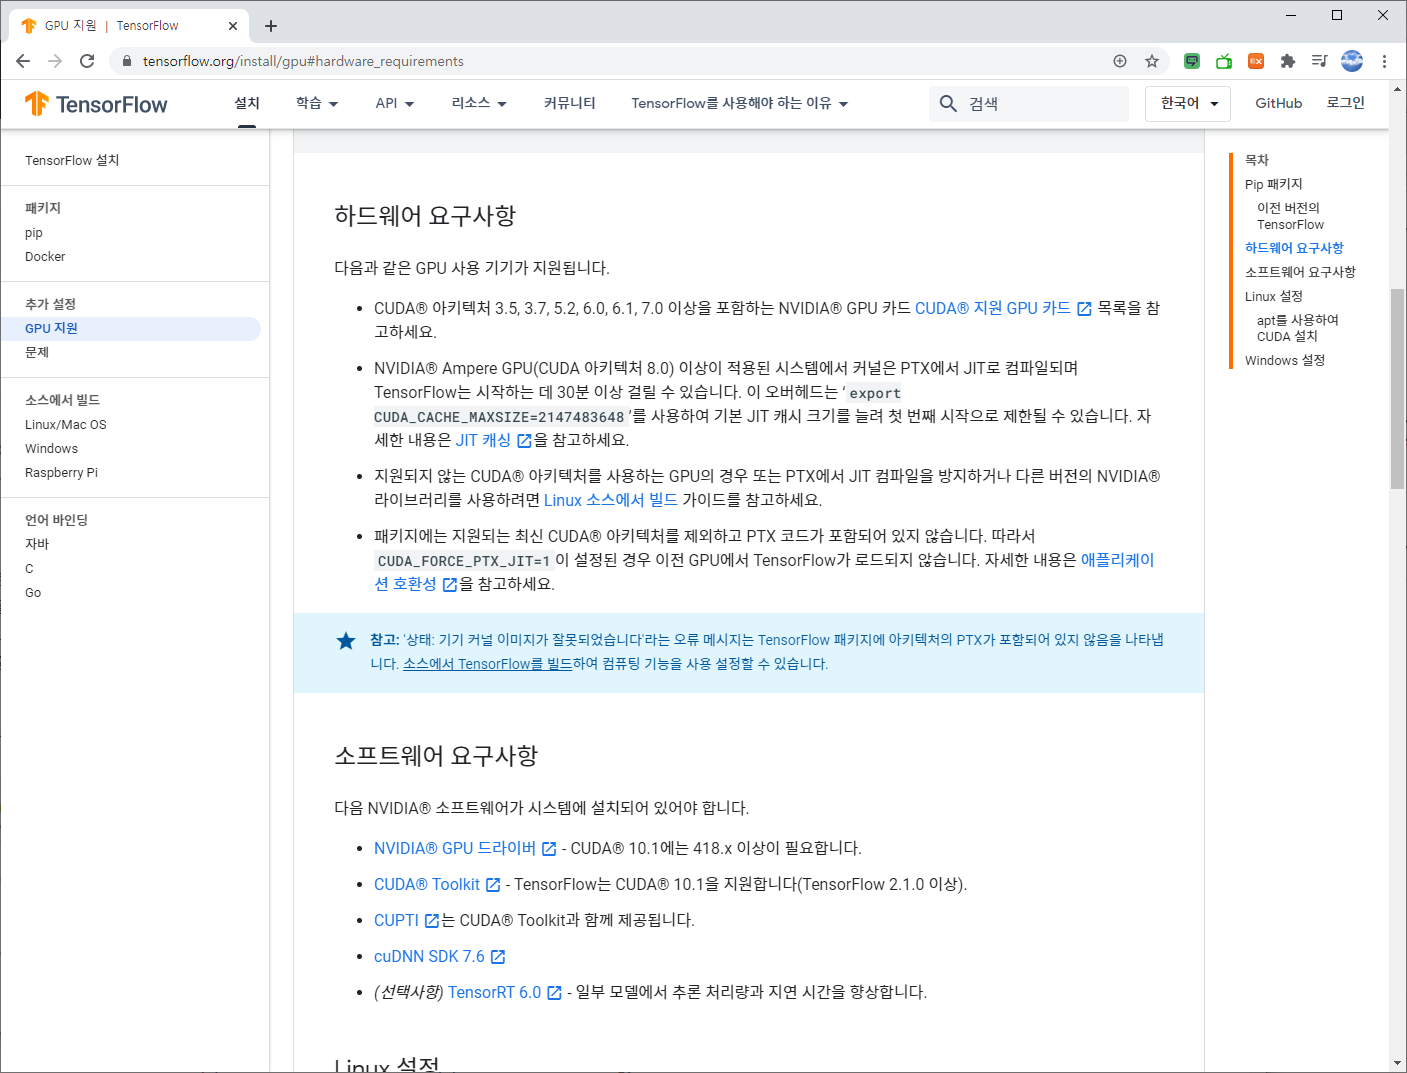Image resolution: width=1407 pixels, height=1073 pixels.
Task: Click the Chrome profile avatar
Action: tap(1352, 61)
